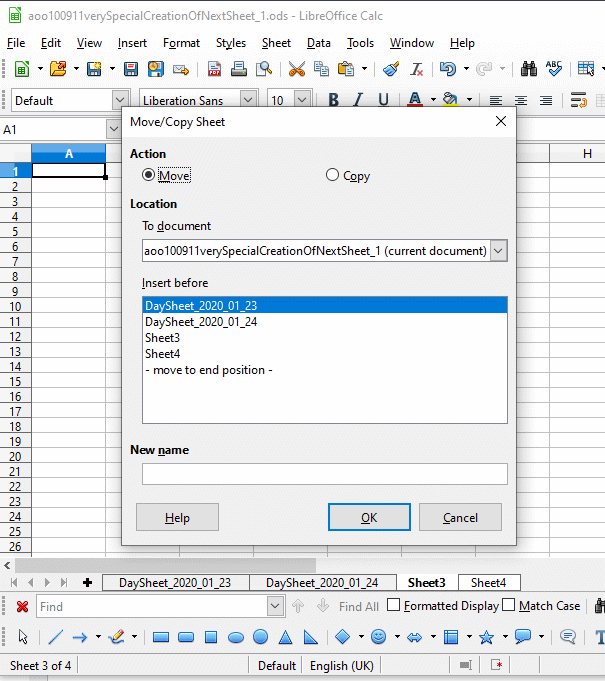
Task: Close the Find toolbar with red X
Action: point(22,606)
